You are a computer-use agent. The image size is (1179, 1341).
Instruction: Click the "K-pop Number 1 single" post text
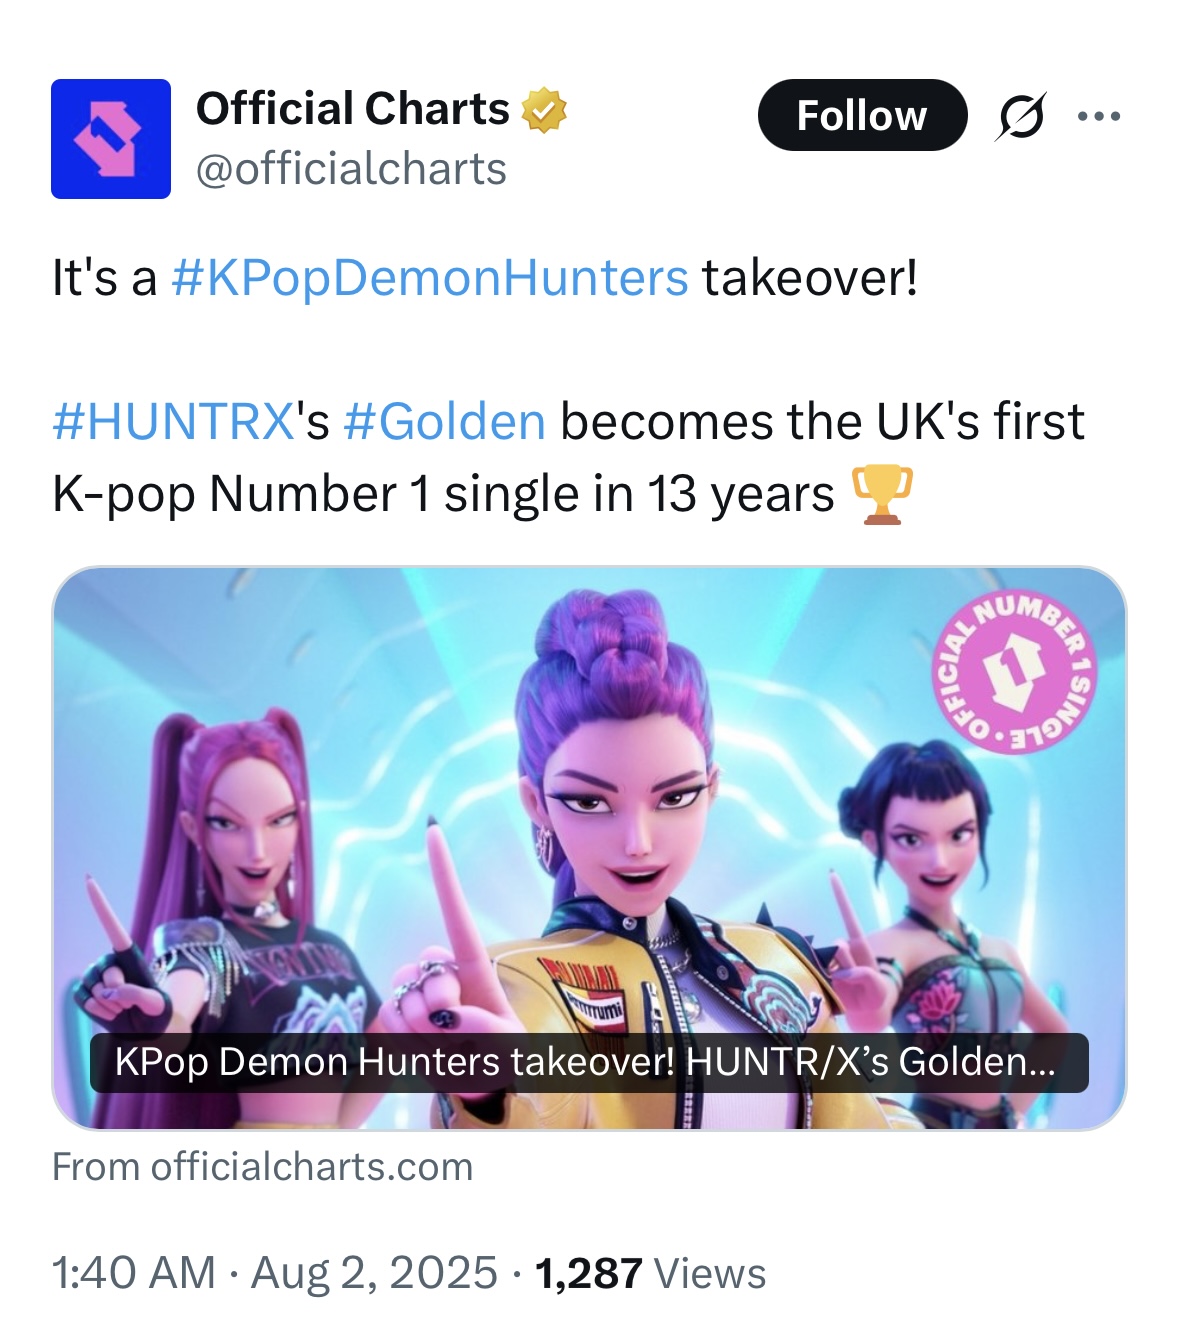coord(443,495)
